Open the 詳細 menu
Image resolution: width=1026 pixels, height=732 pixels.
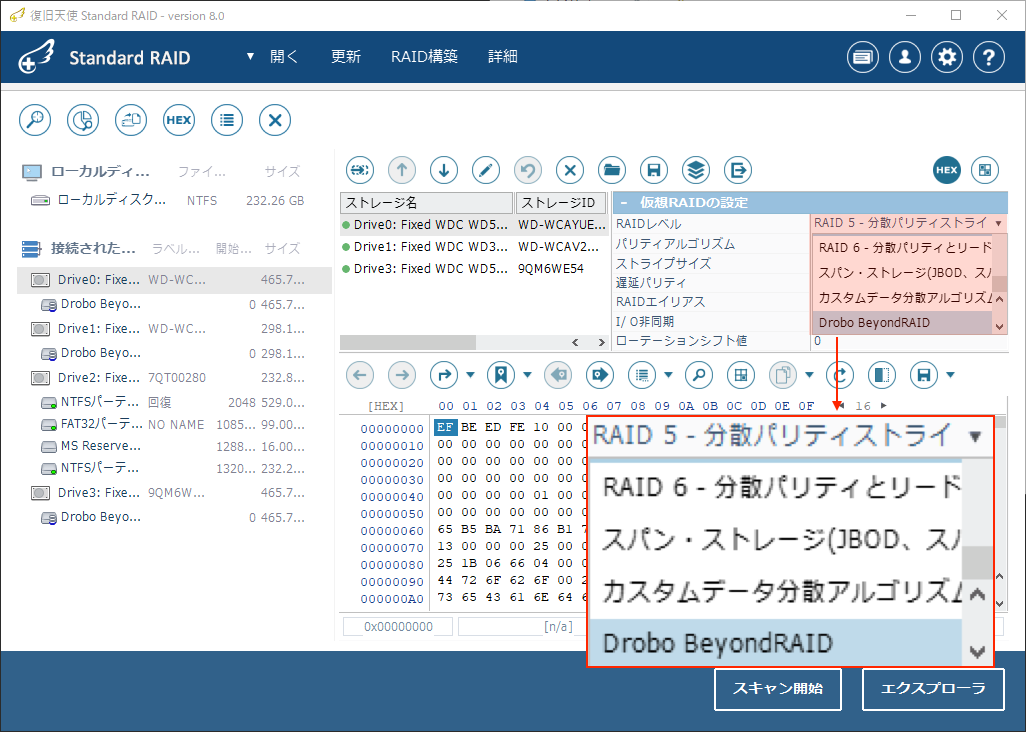[x=503, y=57]
